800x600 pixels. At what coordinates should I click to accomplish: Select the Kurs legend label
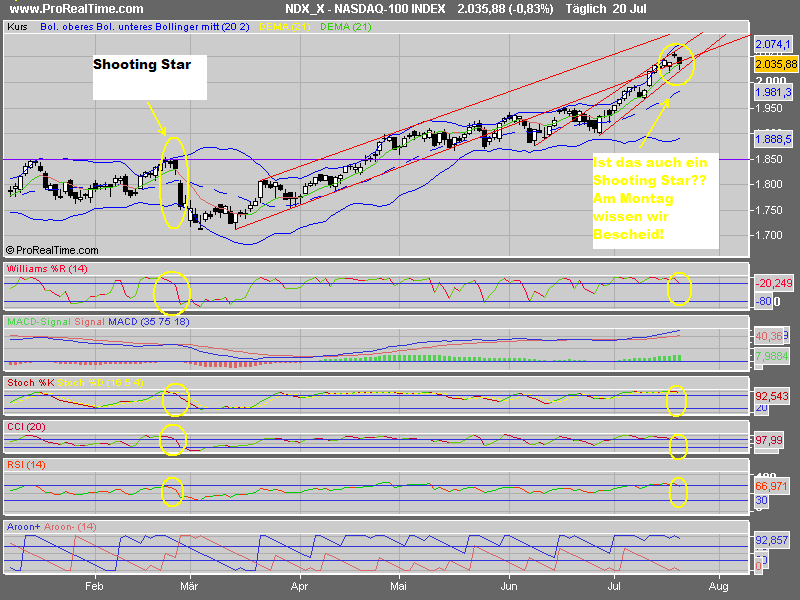coord(17,27)
